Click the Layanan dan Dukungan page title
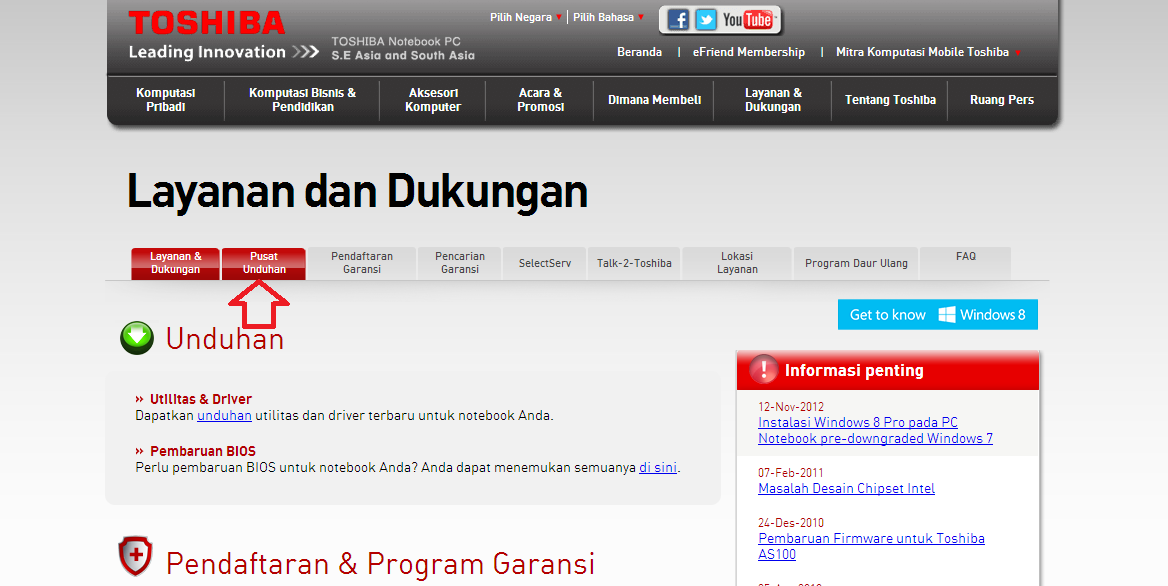 click(x=357, y=191)
